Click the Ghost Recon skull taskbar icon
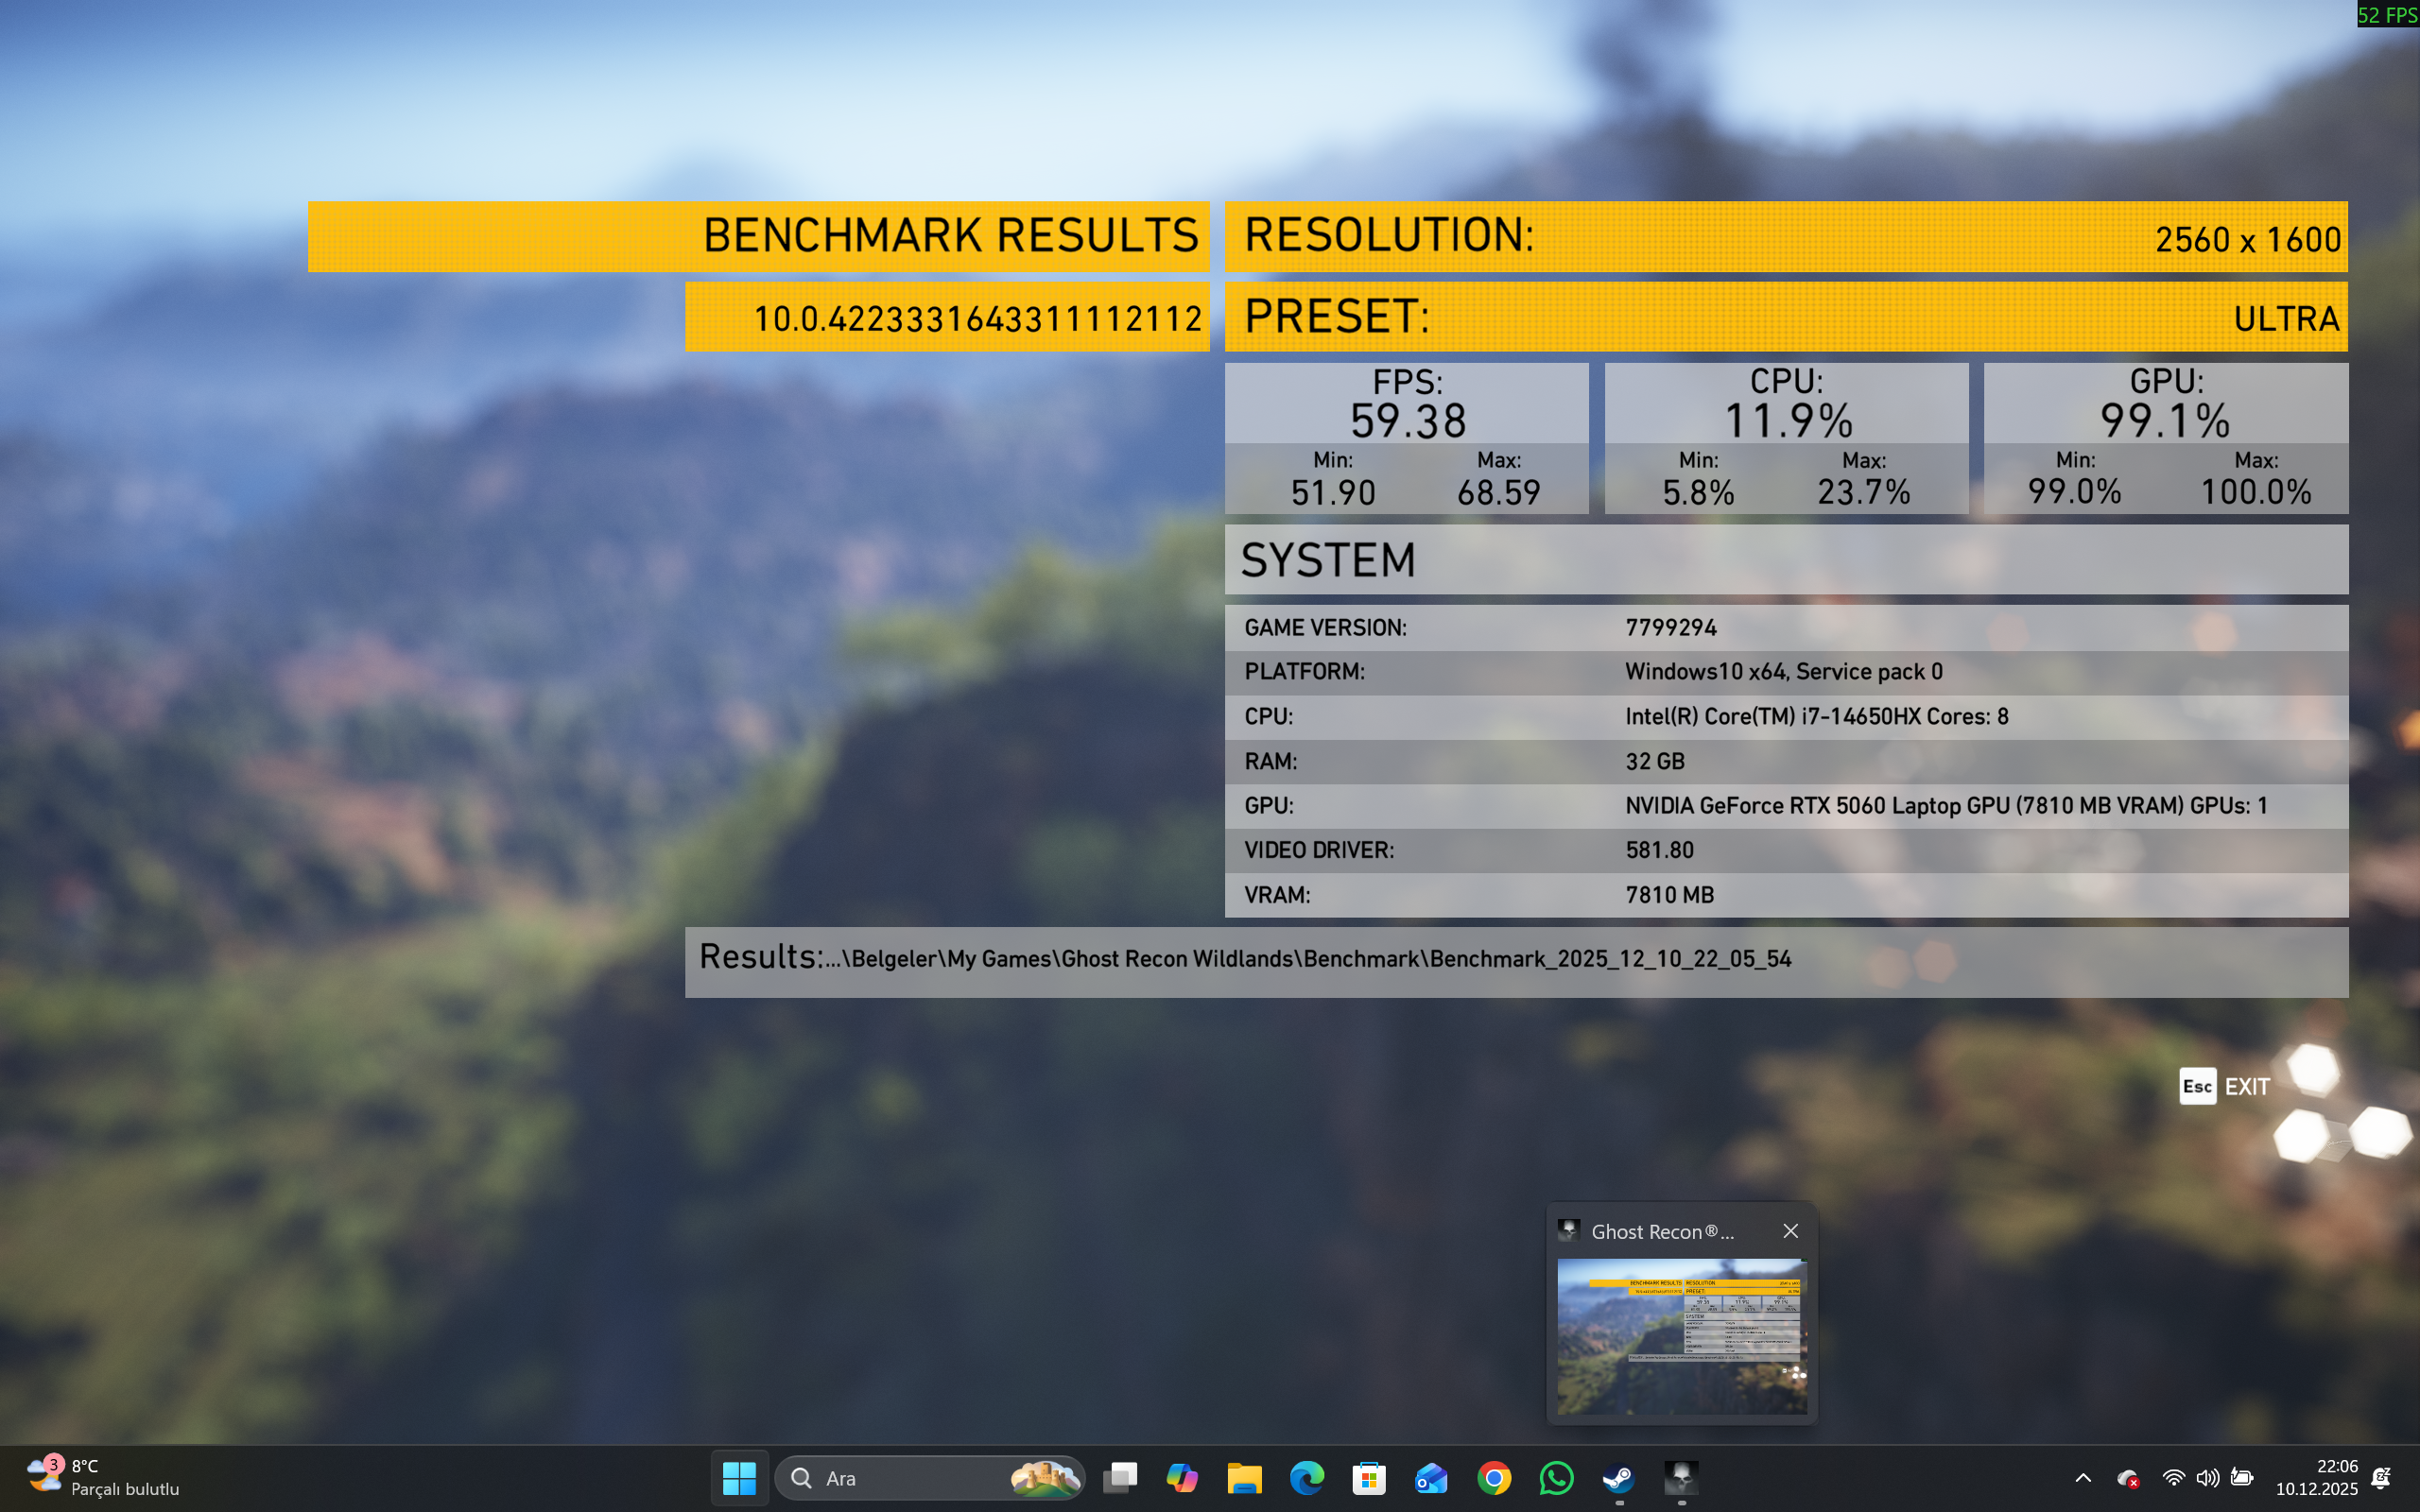The width and height of the screenshot is (2420, 1512). 1681,1477
